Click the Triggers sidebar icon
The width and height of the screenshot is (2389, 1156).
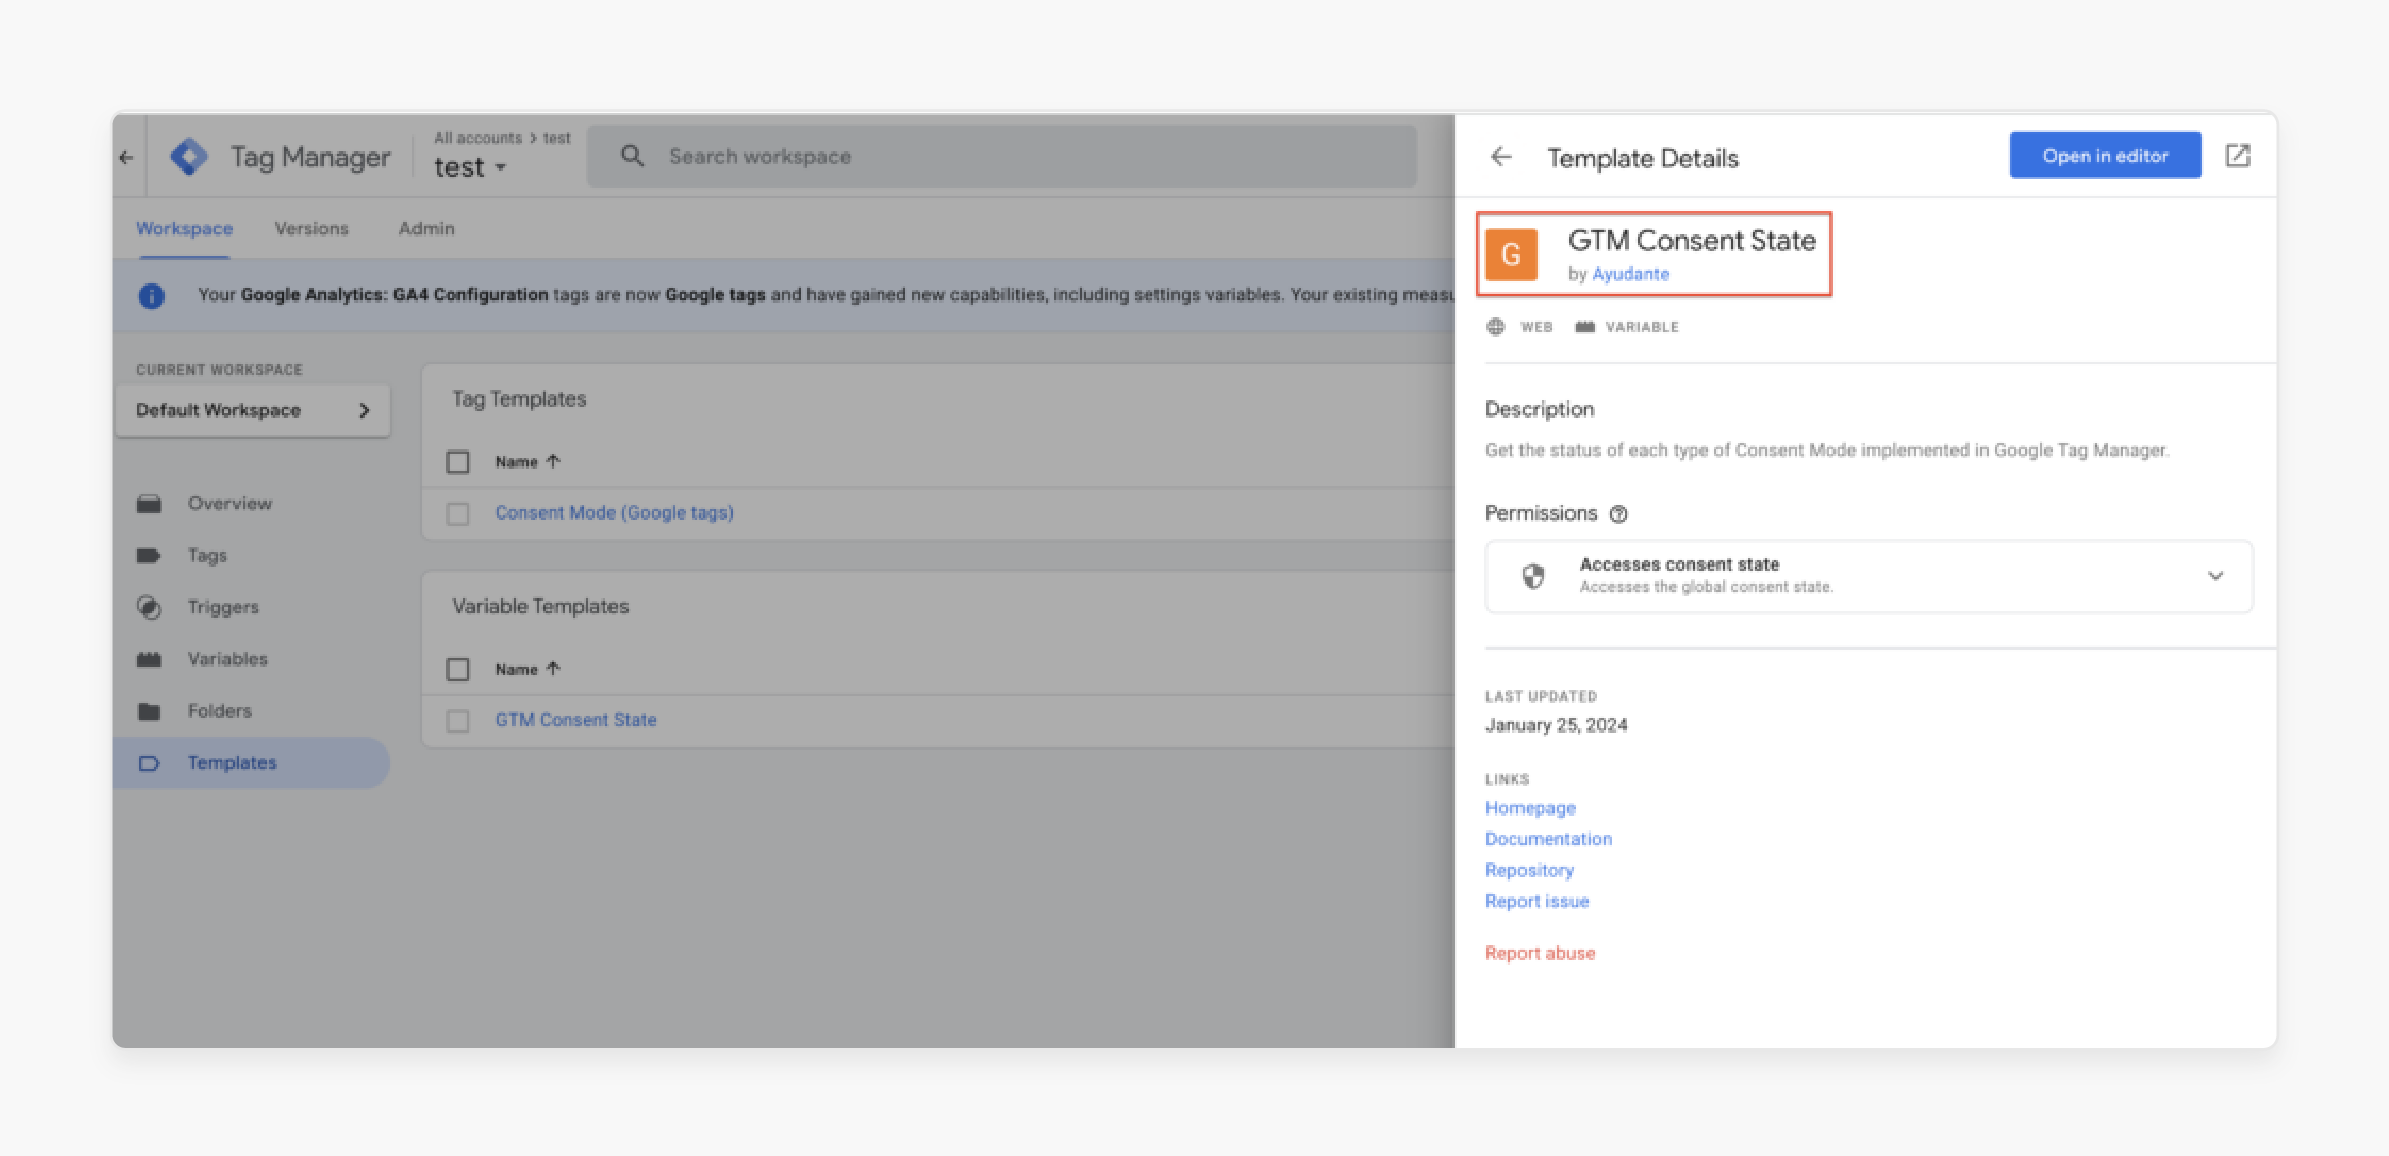click(149, 607)
